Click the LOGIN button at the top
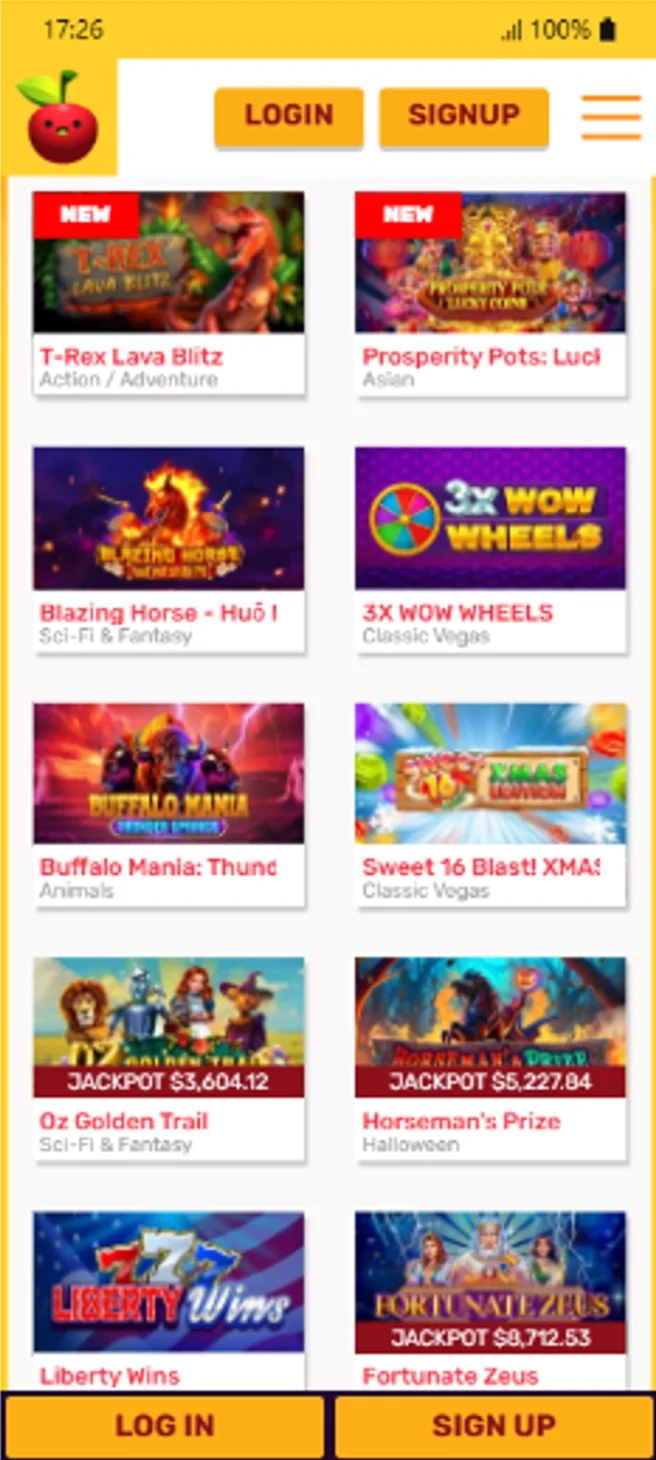This screenshot has height=1460, width=656. [289, 116]
